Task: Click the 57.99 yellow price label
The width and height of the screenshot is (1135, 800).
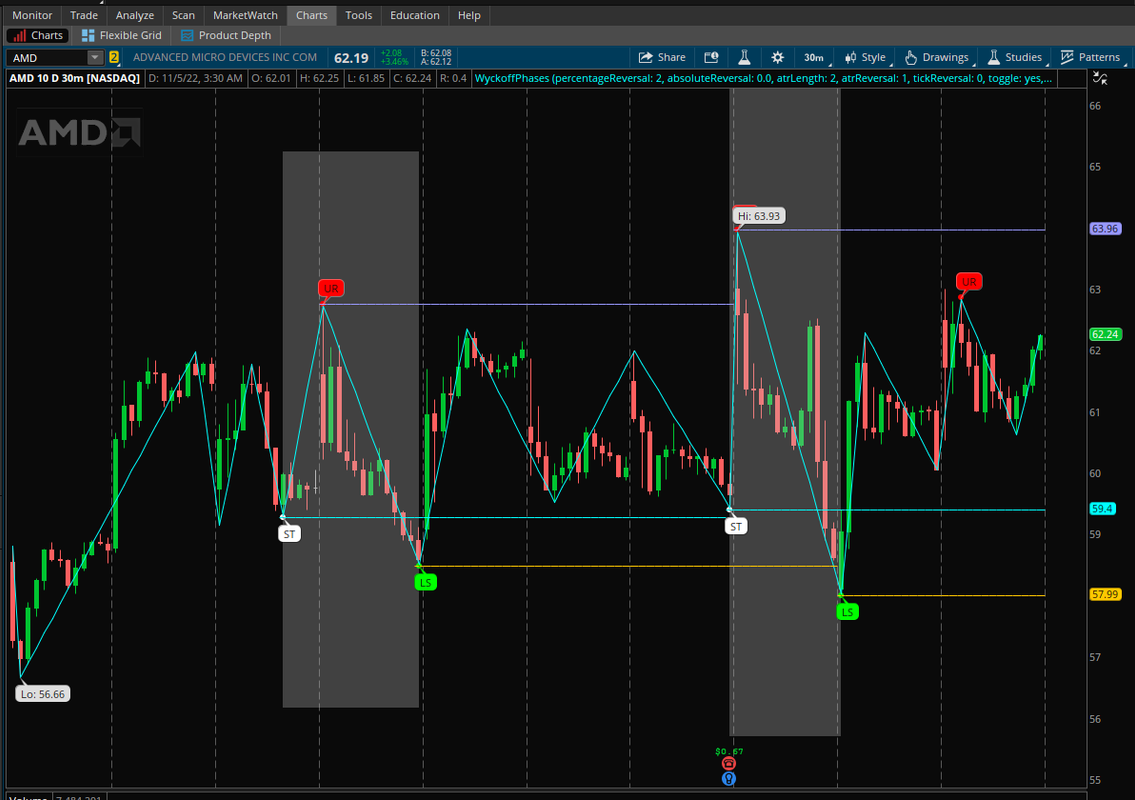Action: pyautogui.click(x=1105, y=594)
